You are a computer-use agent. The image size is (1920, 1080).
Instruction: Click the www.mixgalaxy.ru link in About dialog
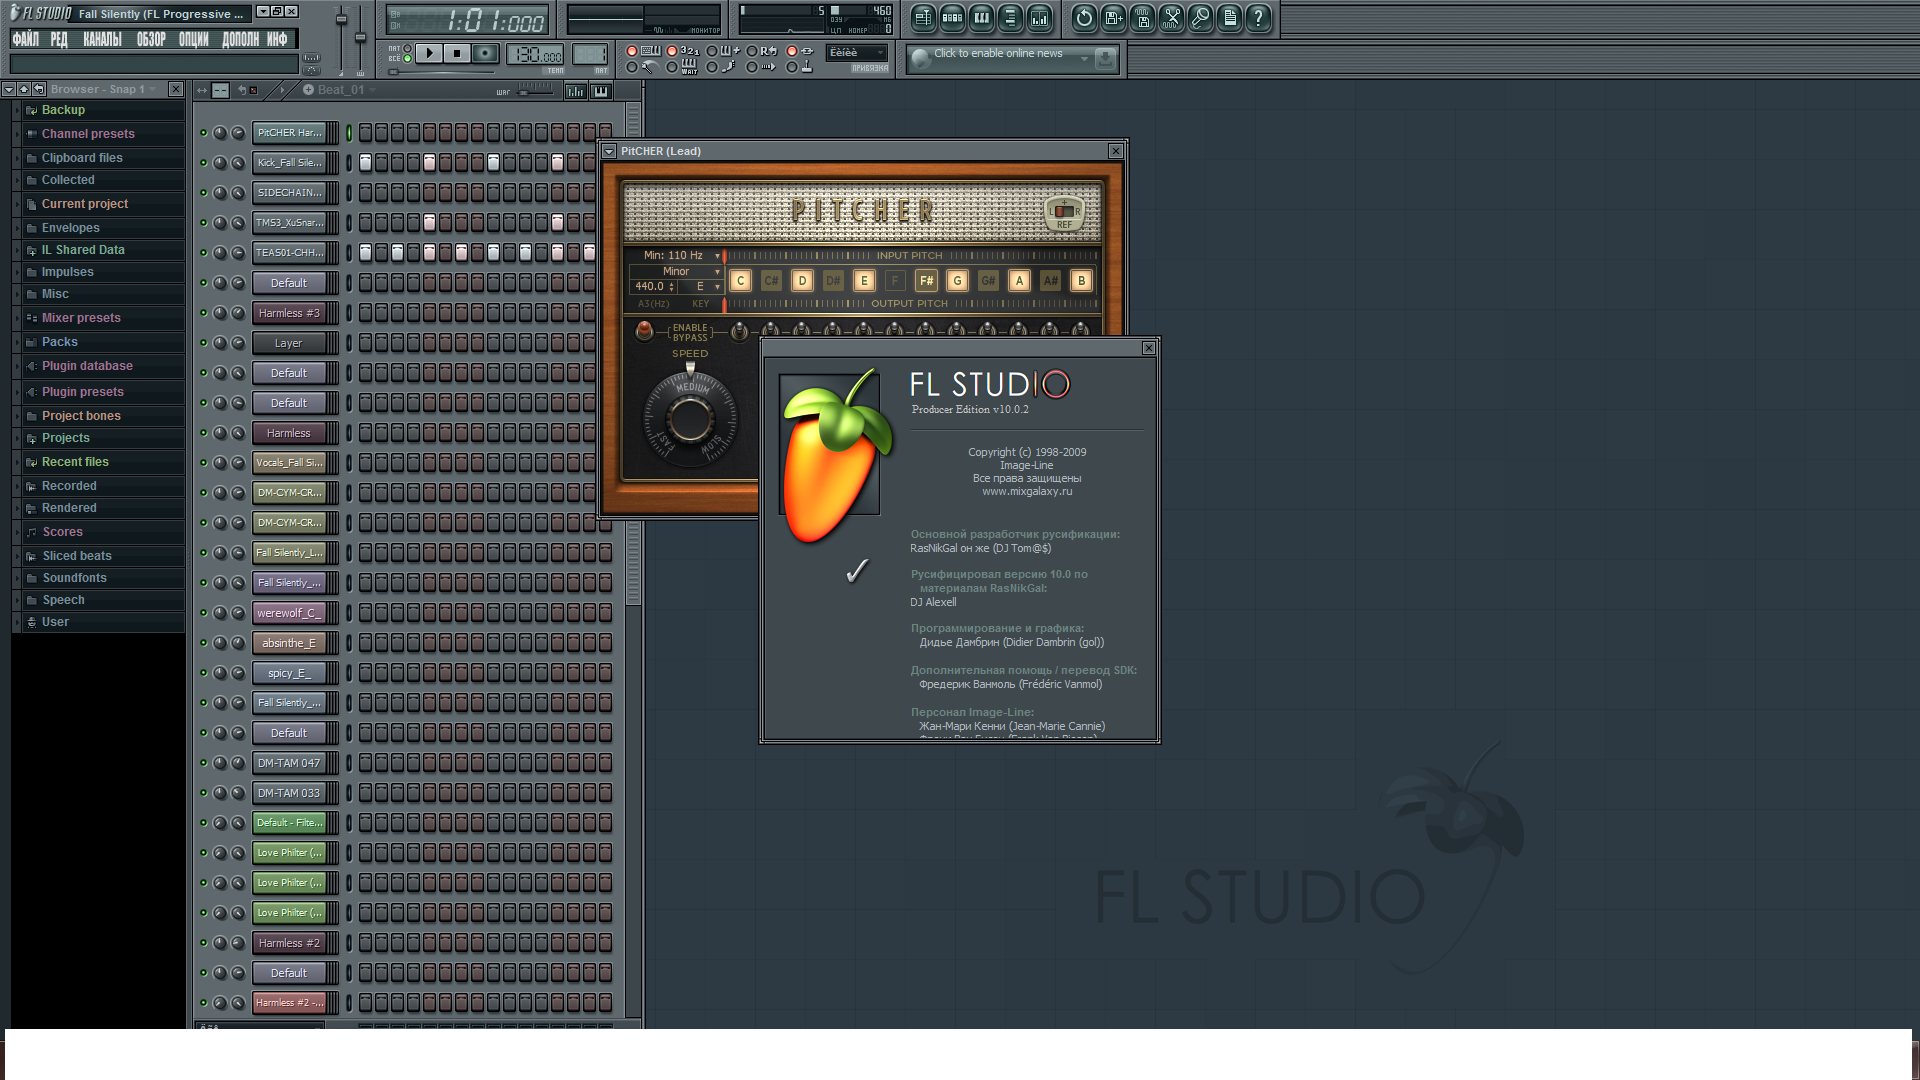tap(1027, 492)
